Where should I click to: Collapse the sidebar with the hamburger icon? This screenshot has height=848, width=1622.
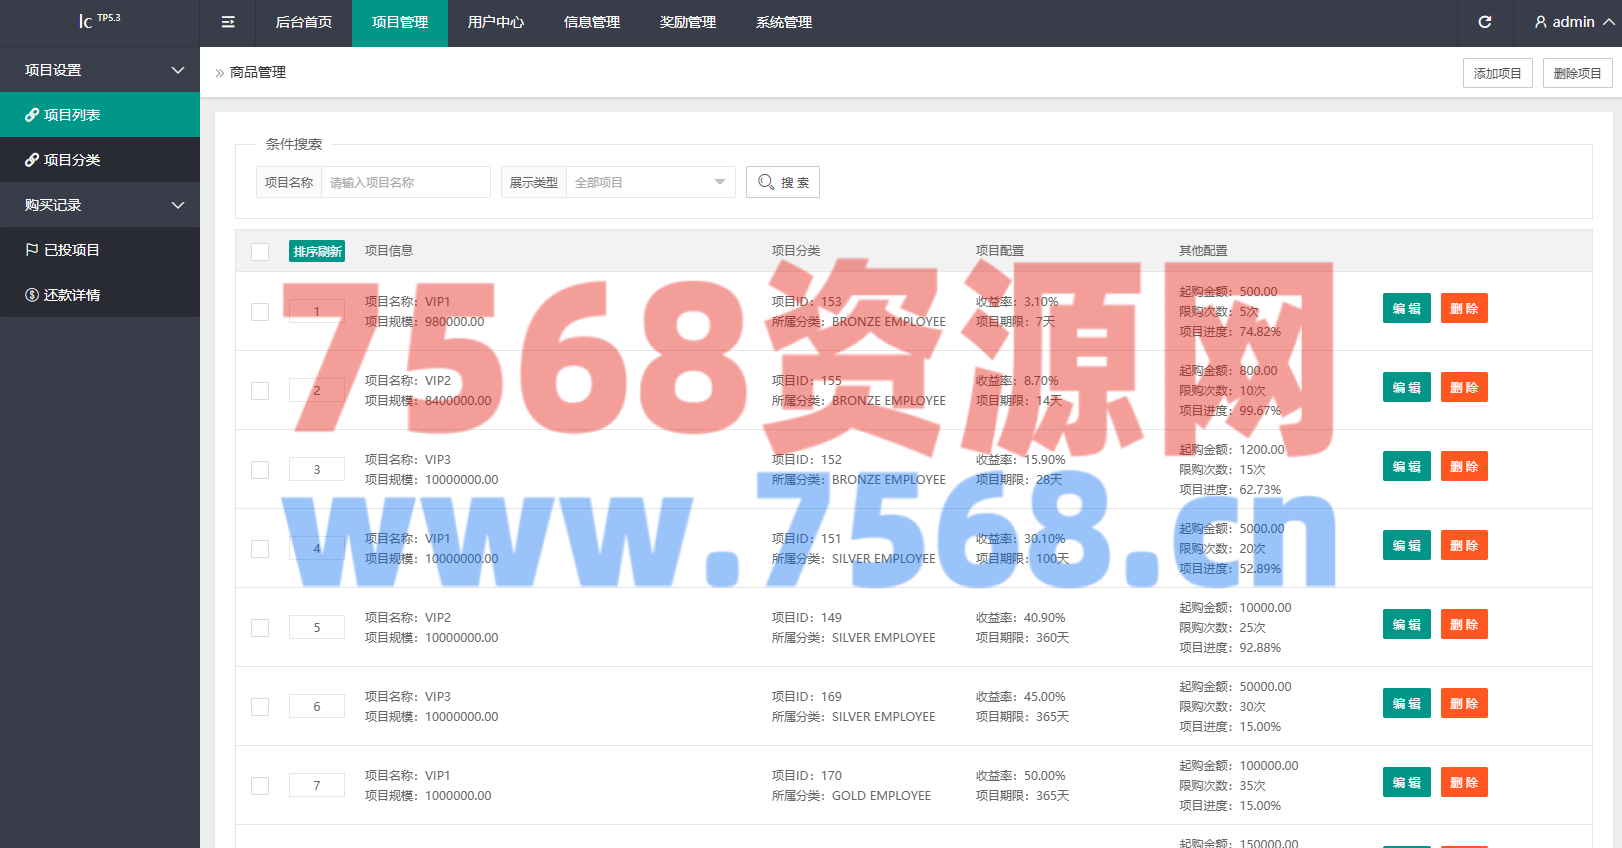228,22
